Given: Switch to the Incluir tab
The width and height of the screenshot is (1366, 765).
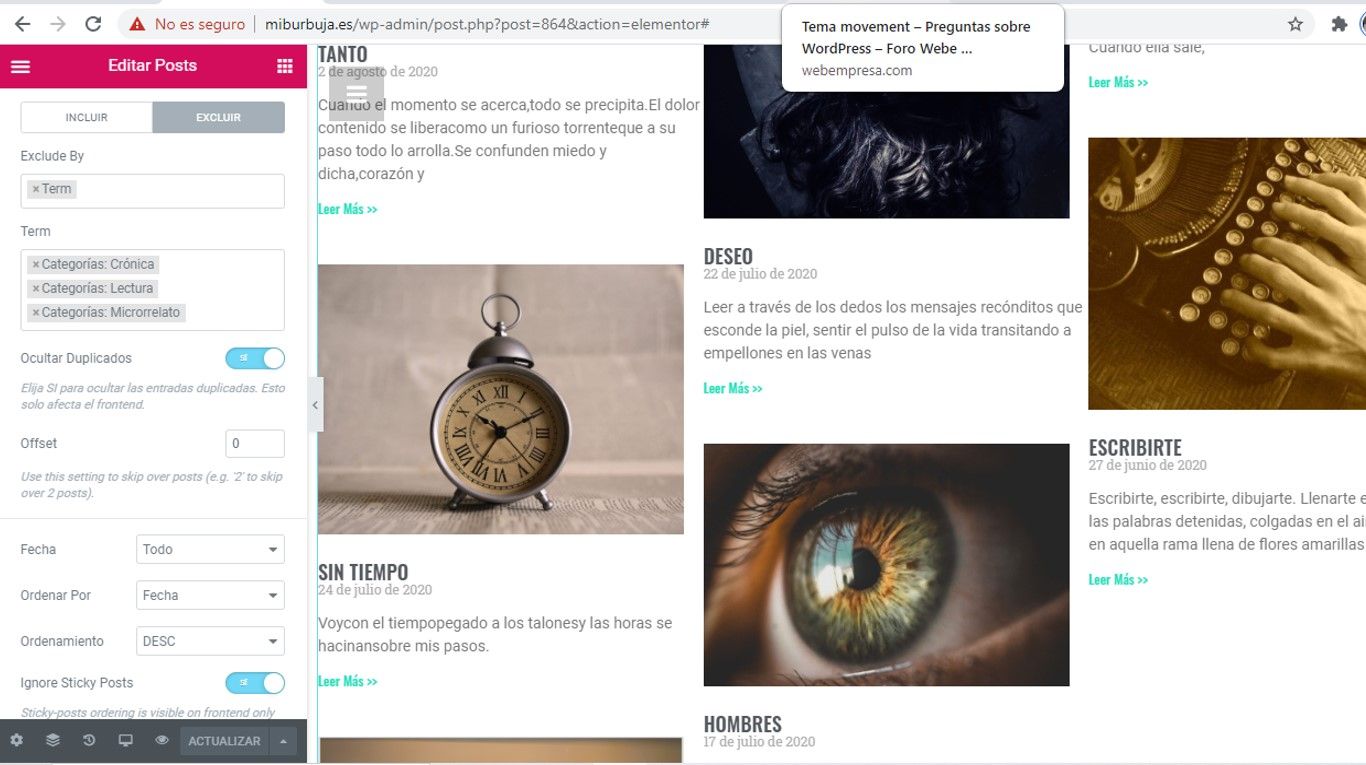Looking at the screenshot, I should 87,117.
